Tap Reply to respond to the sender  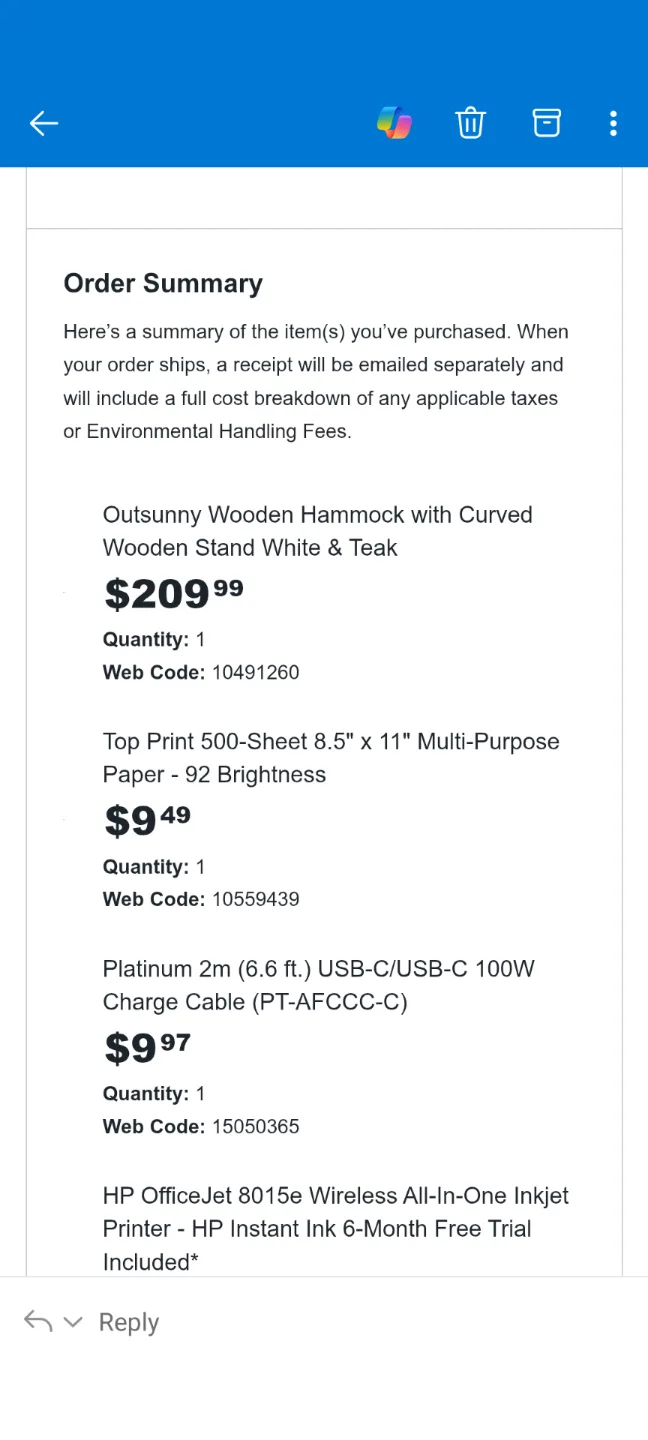[128, 1321]
